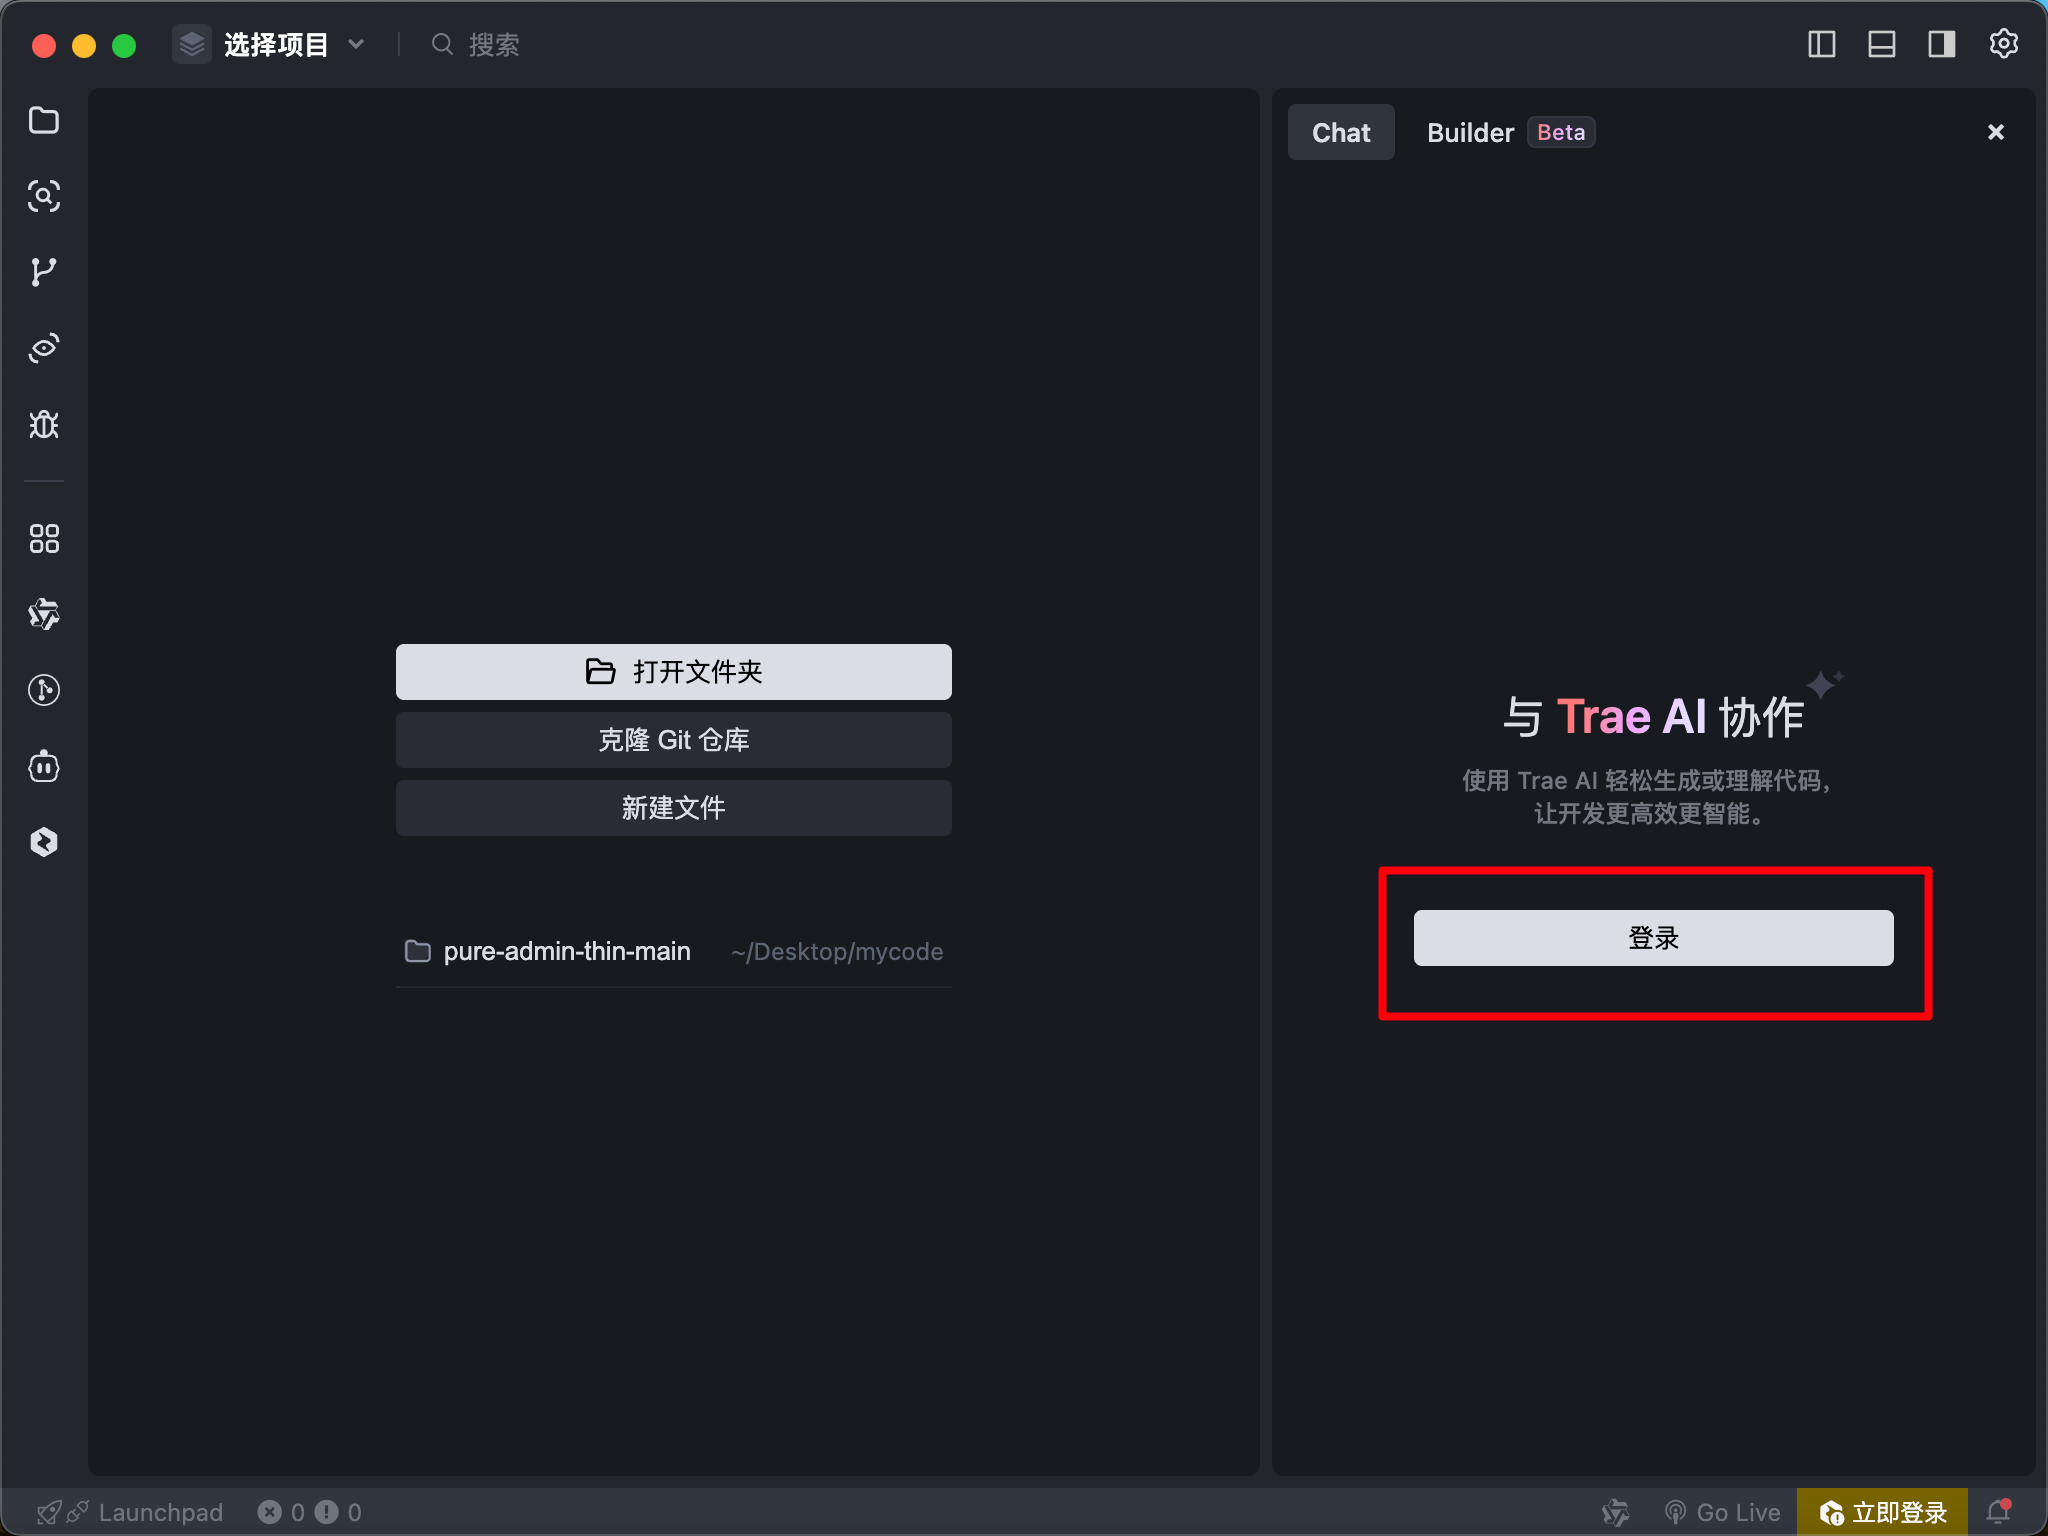Click the 搜索 search field
The height and width of the screenshot is (1536, 2048).
tap(494, 45)
